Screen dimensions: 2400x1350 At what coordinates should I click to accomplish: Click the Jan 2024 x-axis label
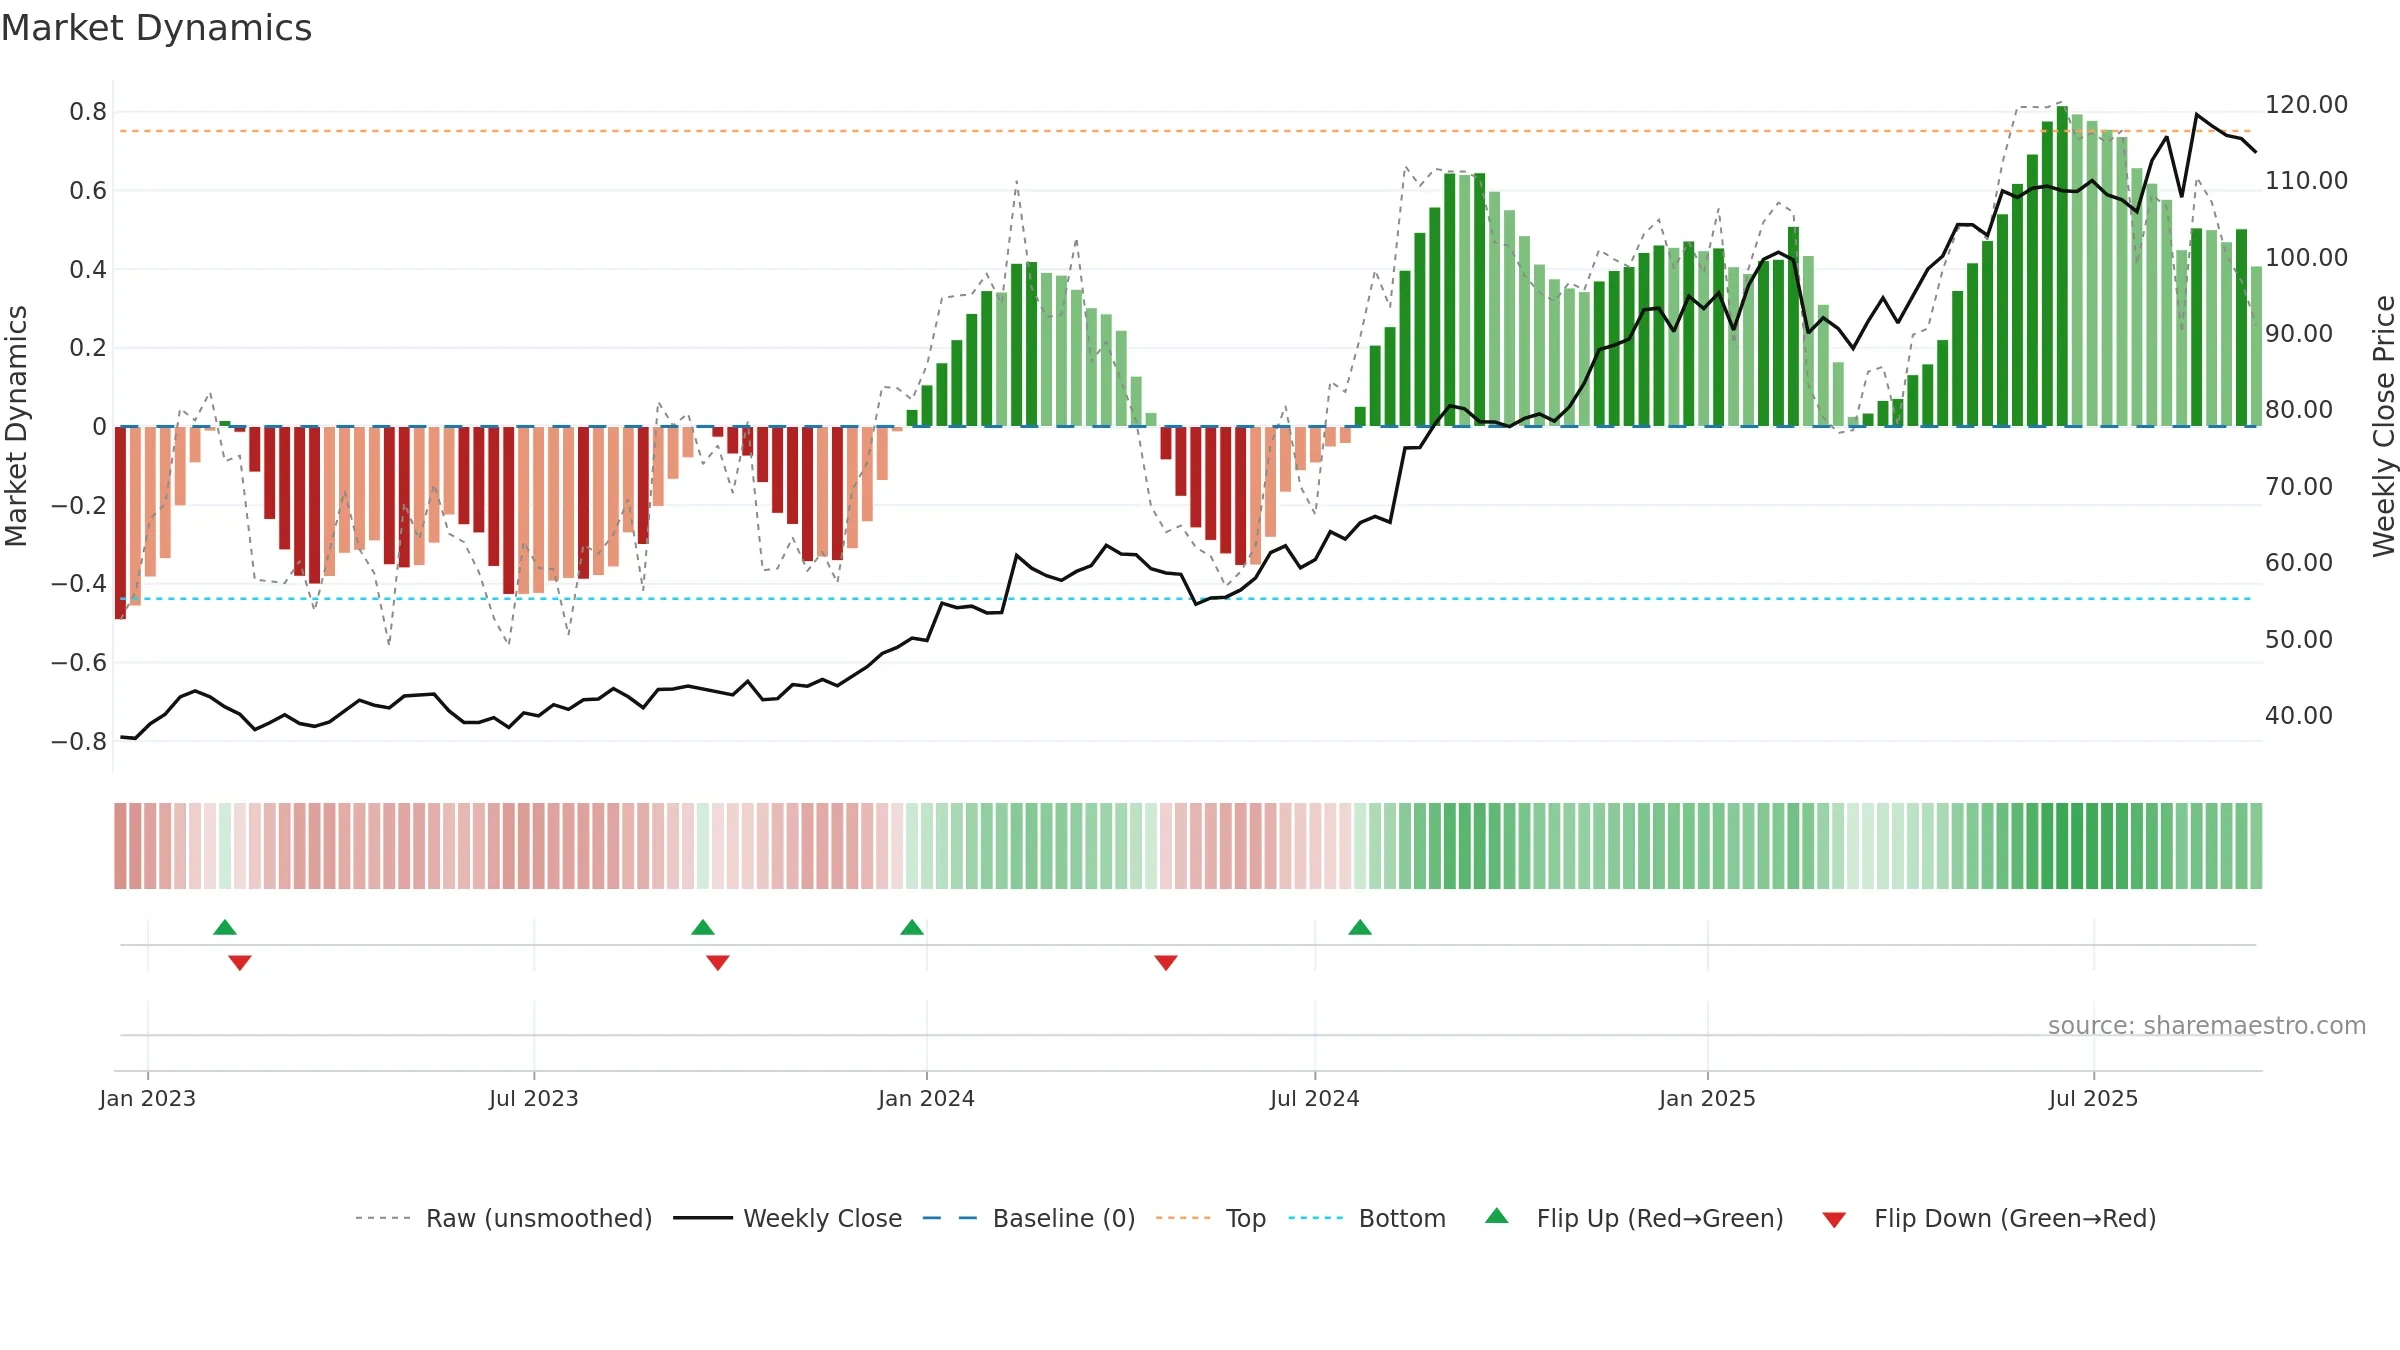927,1098
